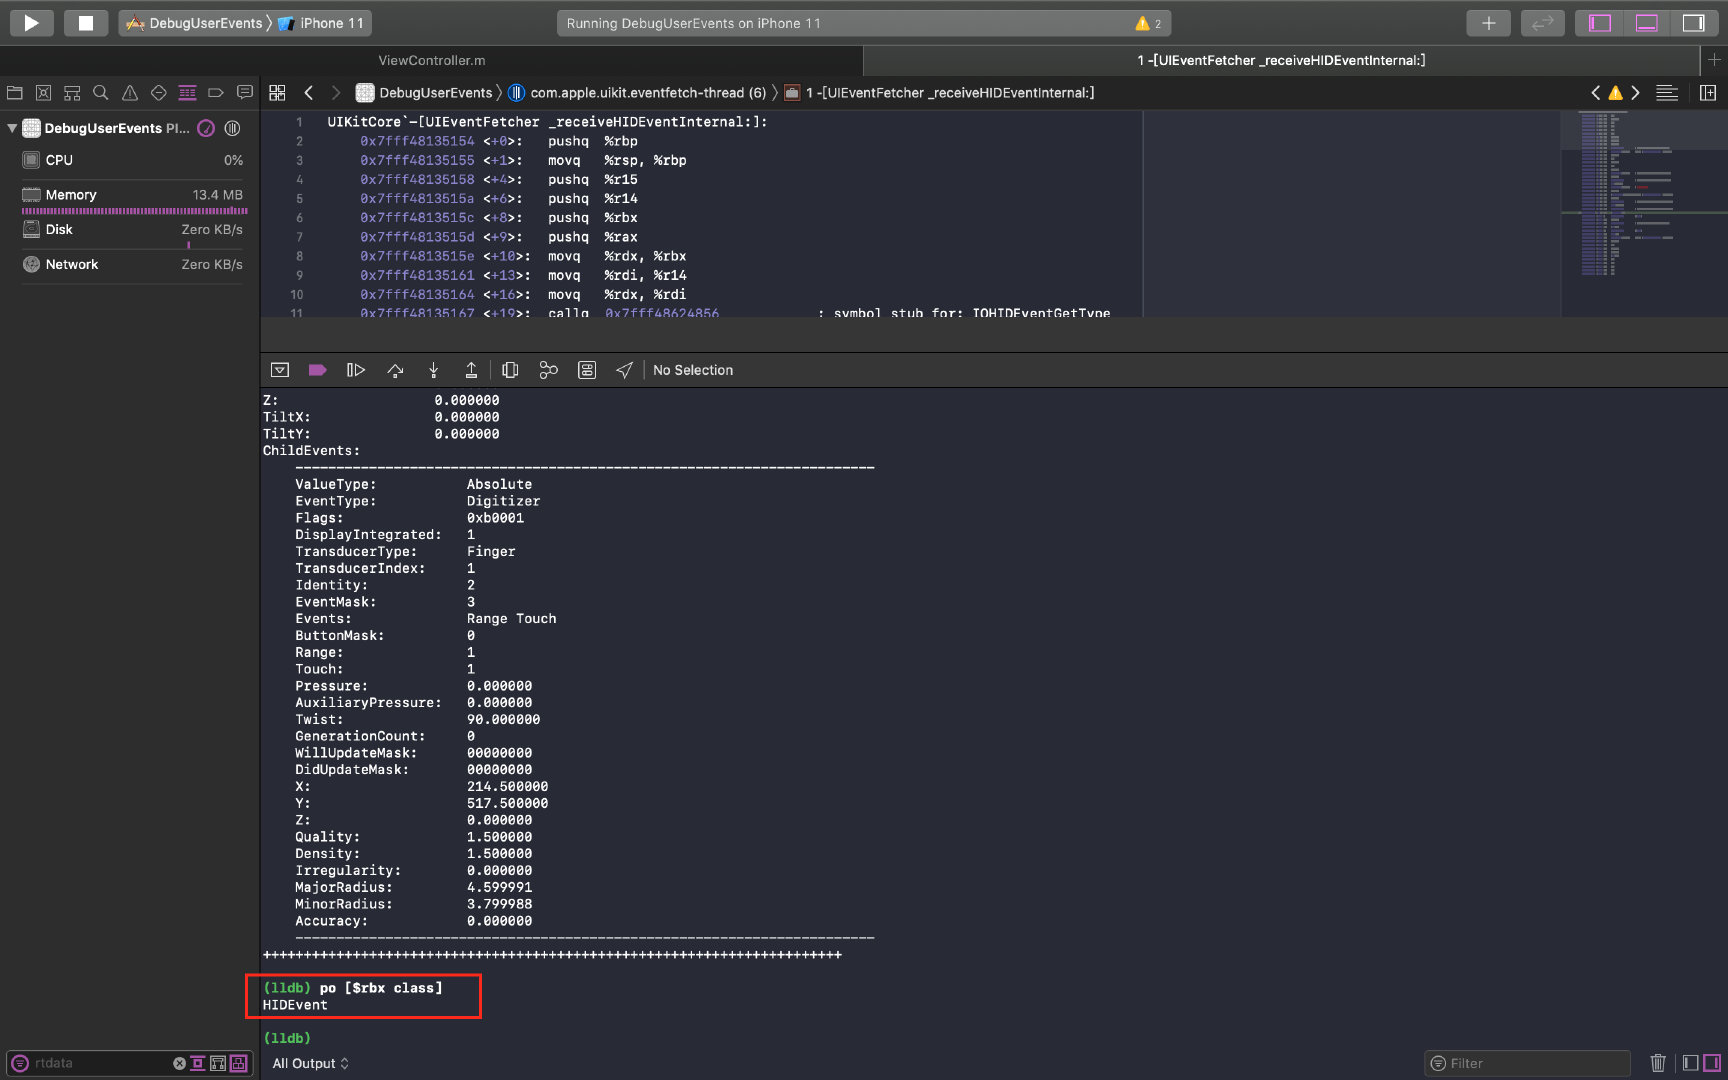Select the Debug navigator icon
The image size is (1728, 1080).
coord(187,93)
